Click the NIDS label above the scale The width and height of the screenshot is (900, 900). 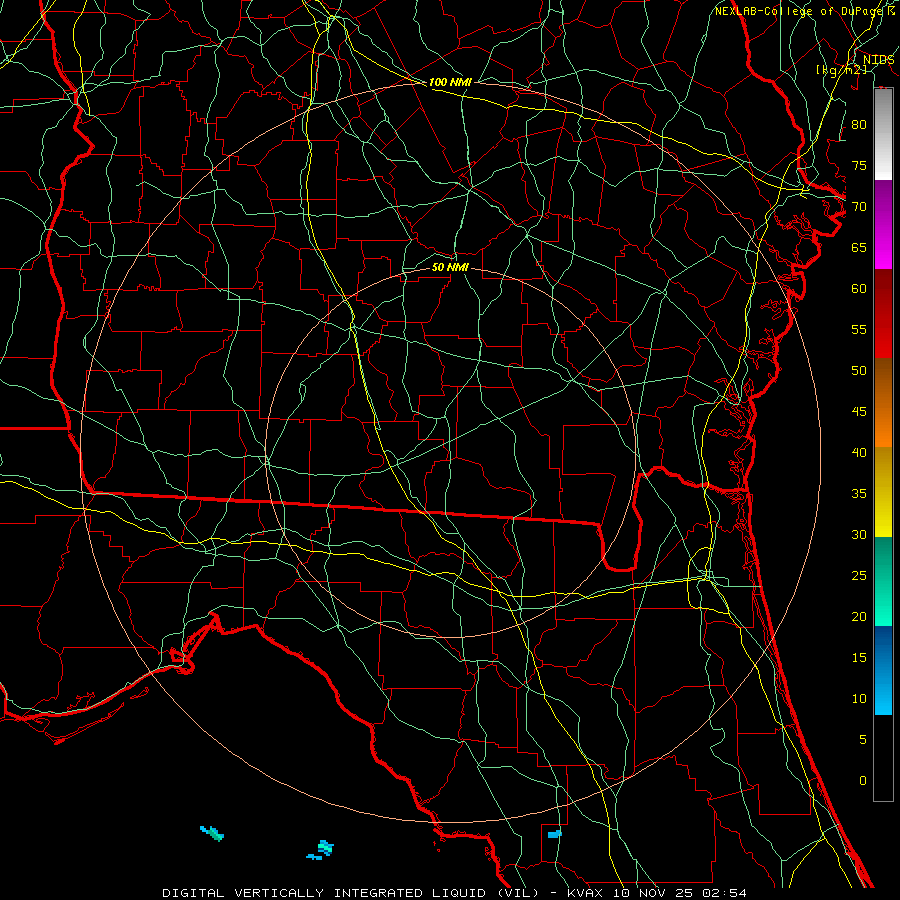coord(878,60)
